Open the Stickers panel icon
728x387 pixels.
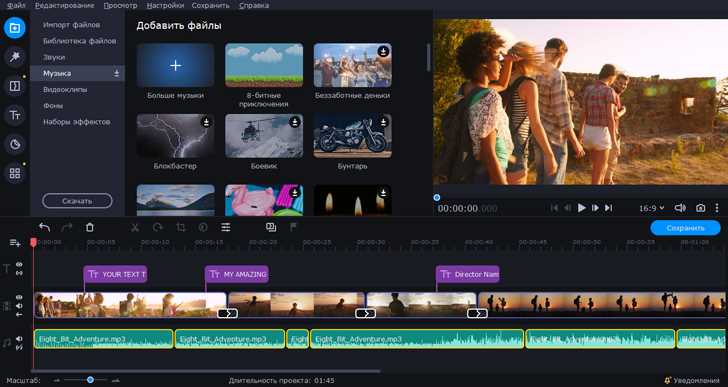(14, 144)
